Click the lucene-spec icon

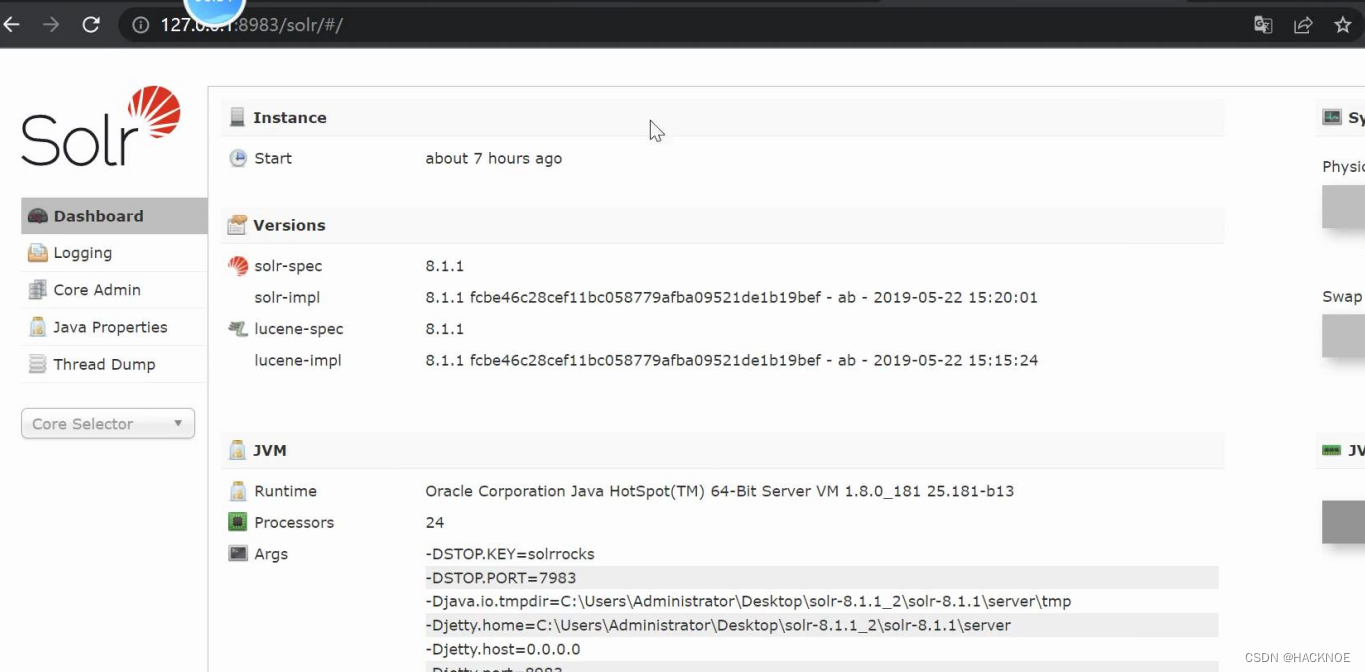point(238,328)
